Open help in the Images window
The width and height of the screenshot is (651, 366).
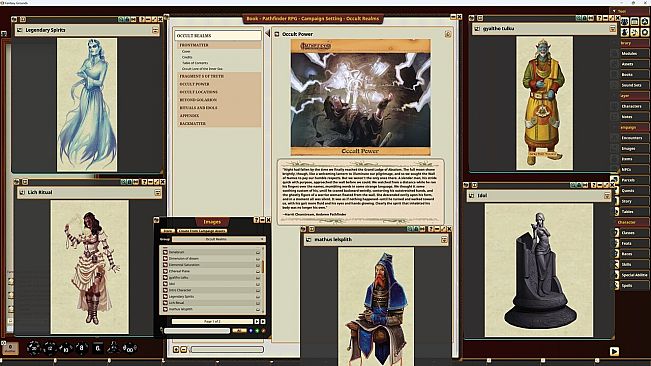[x=256, y=220]
